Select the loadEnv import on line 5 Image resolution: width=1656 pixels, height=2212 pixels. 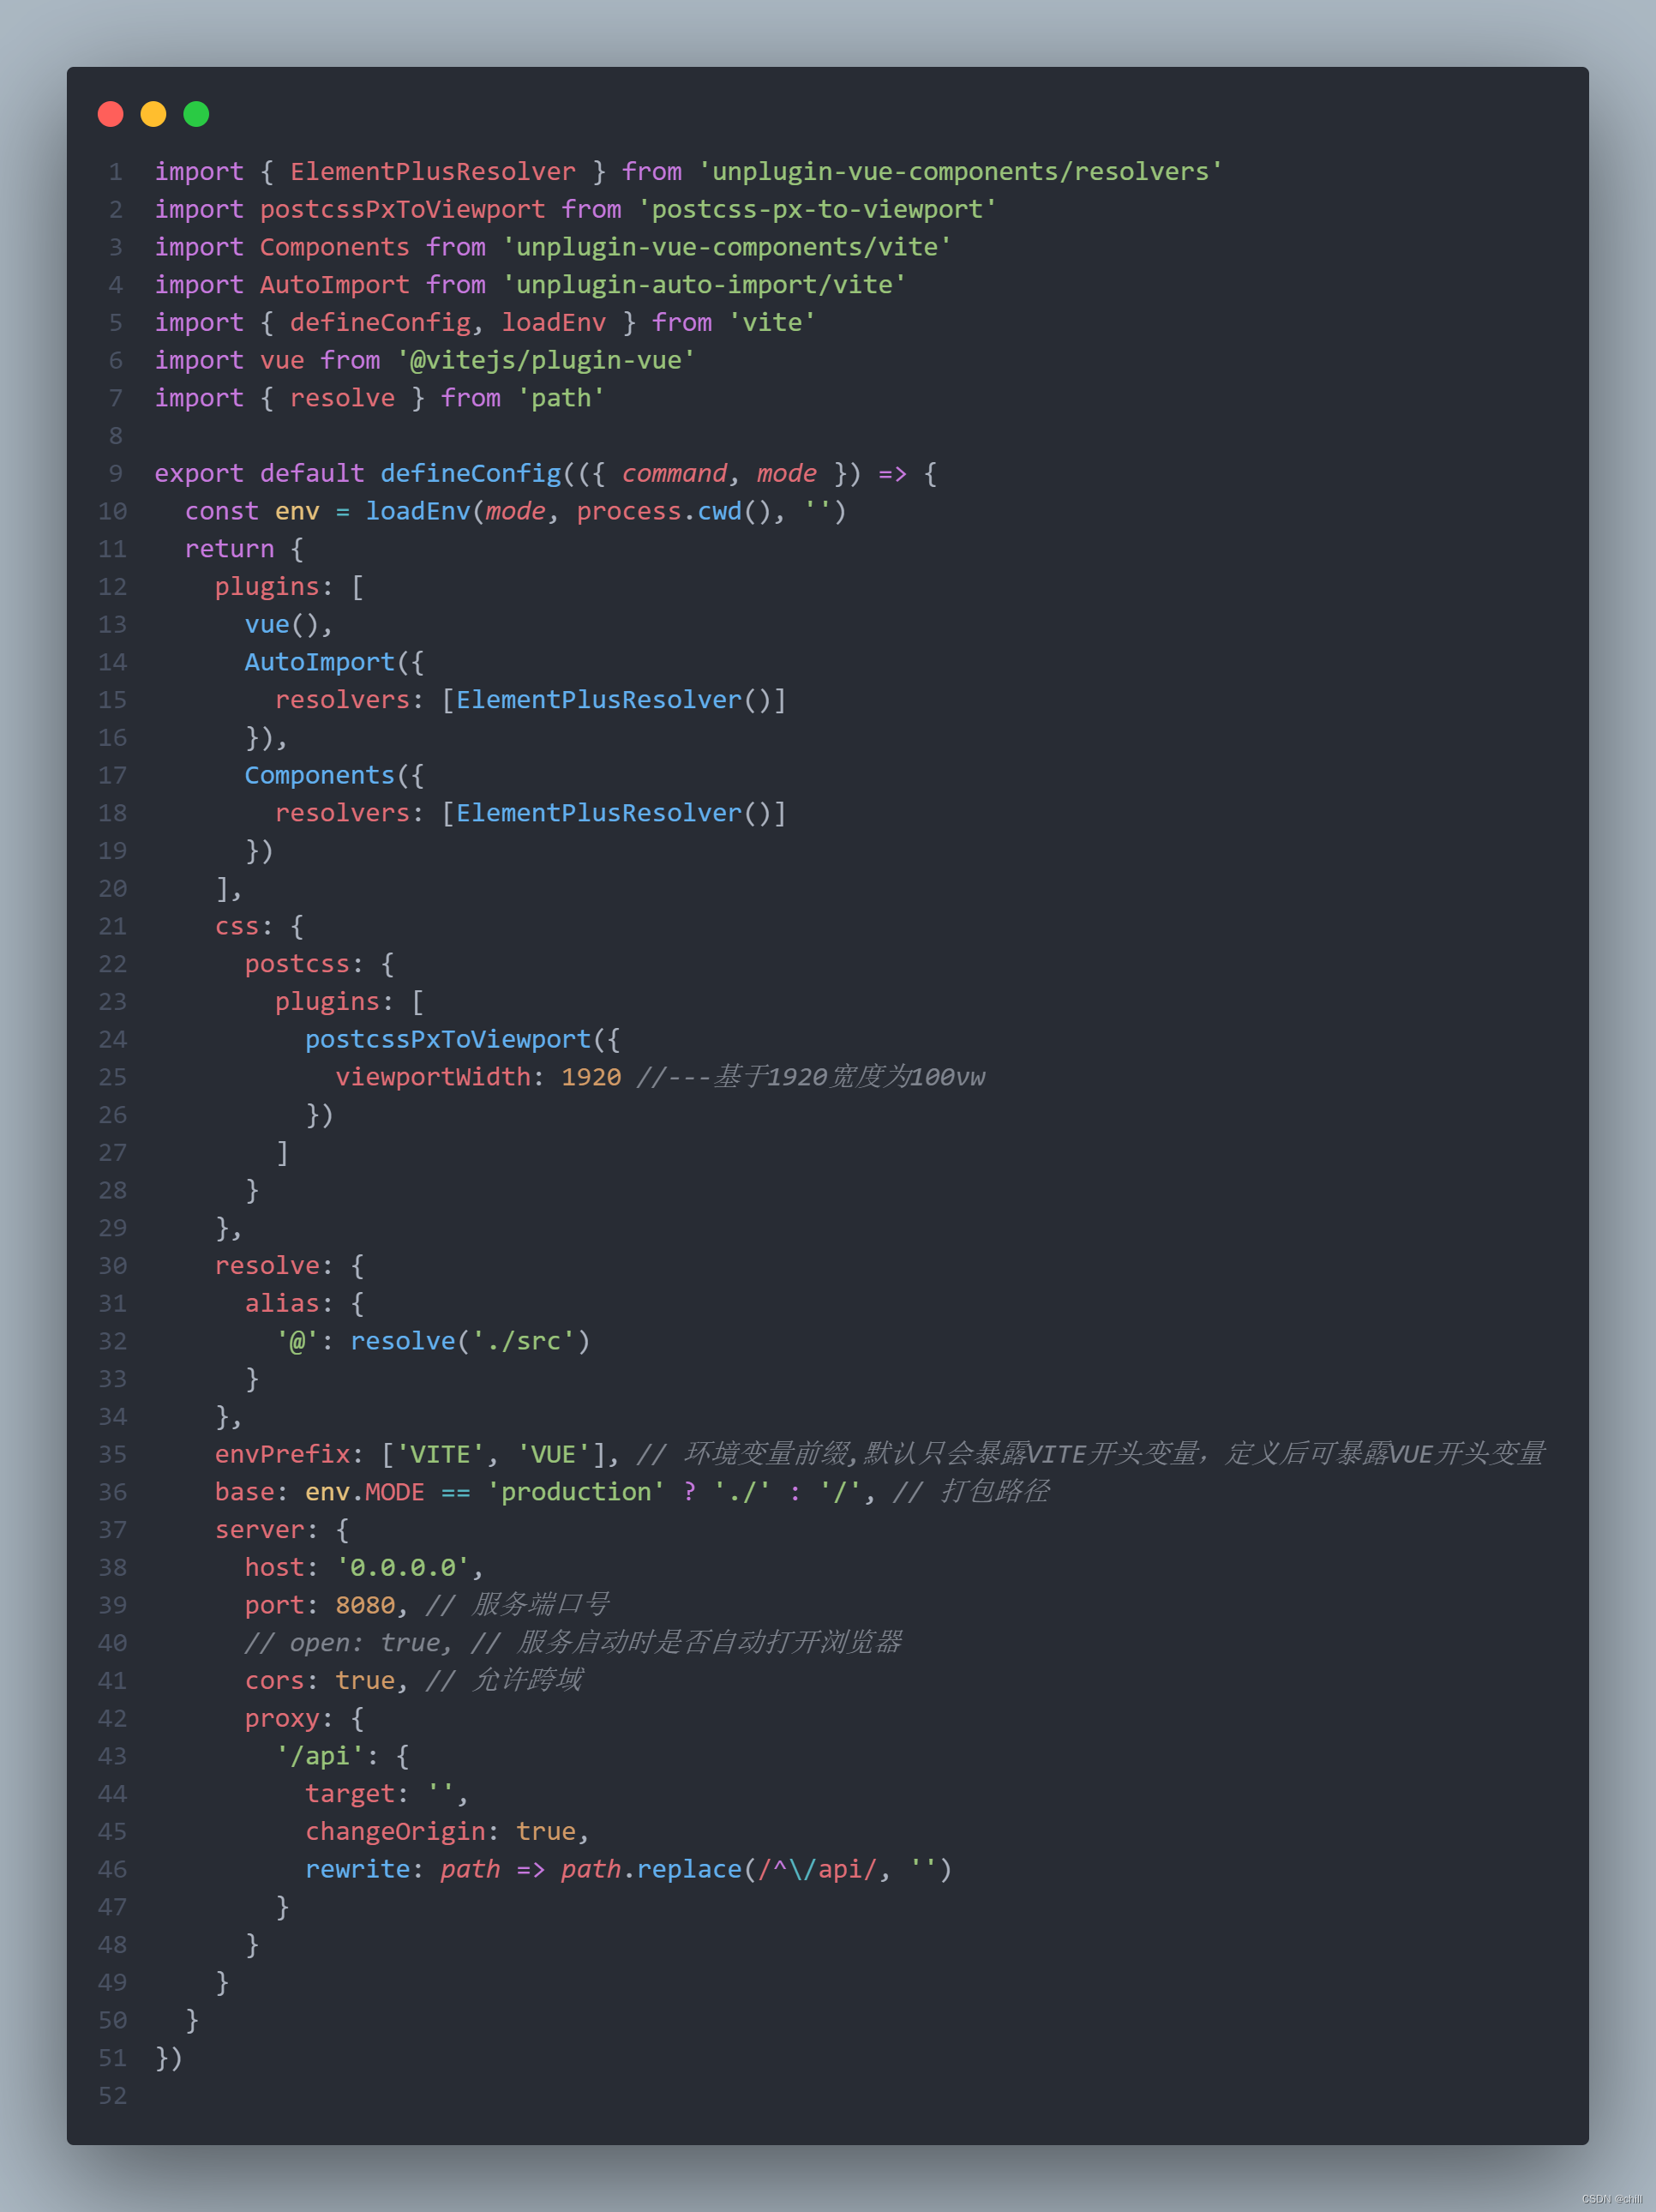(556, 322)
